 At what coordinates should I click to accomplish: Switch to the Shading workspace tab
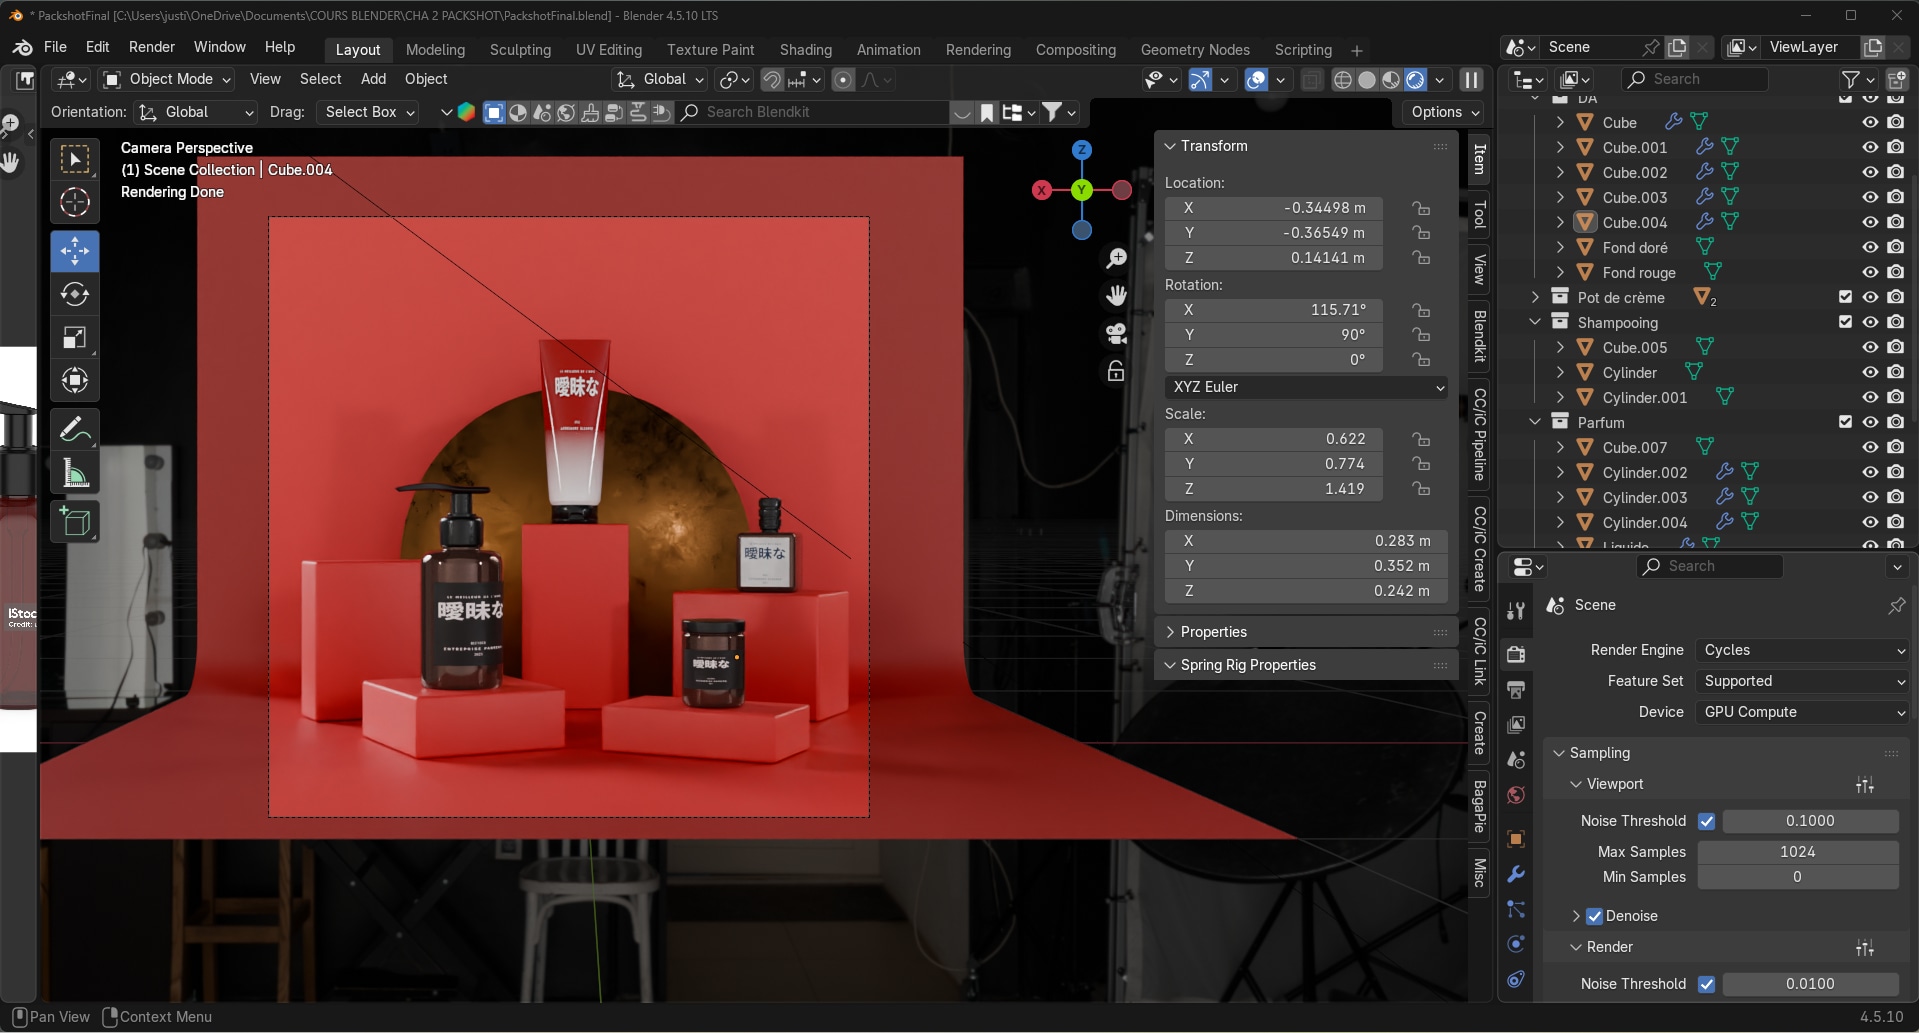click(x=806, y=49)
